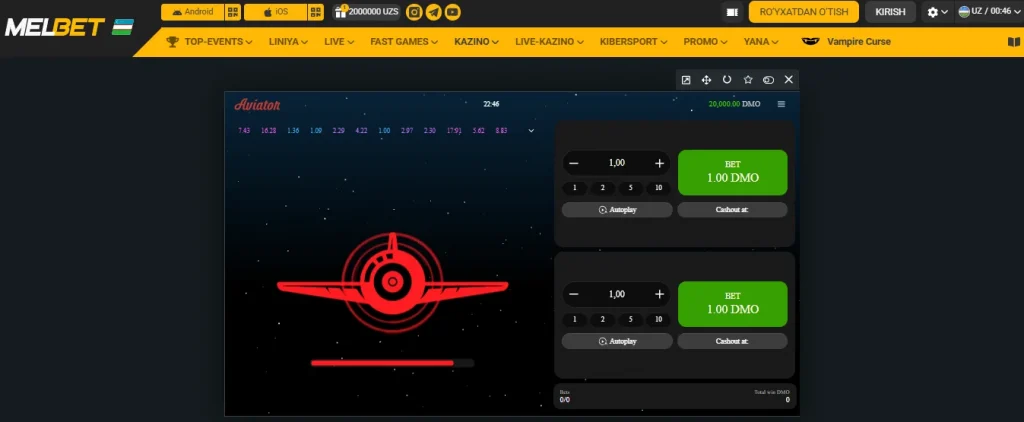Expand the KAZINO menu
1024x422 pixels.
pos(477,42)
